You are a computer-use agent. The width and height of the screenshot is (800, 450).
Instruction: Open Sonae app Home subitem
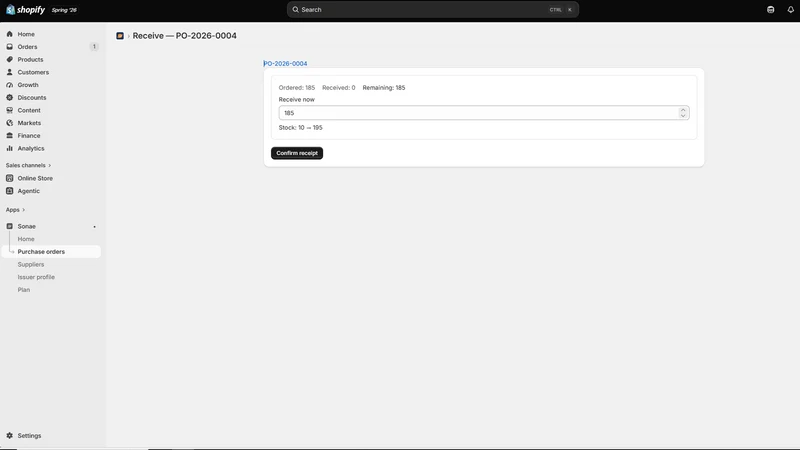(x=26, y=239)
